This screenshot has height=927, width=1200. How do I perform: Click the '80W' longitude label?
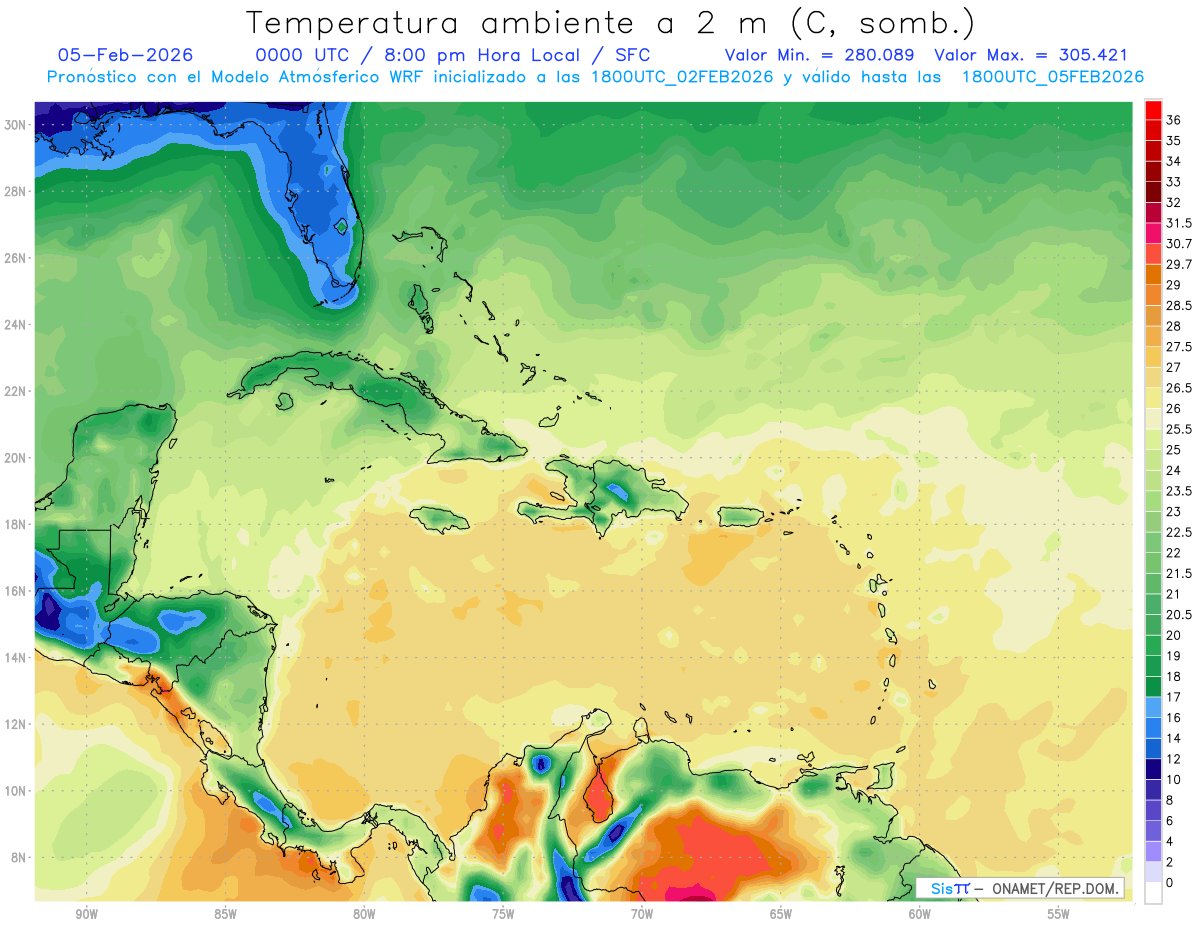coord(364,914)
